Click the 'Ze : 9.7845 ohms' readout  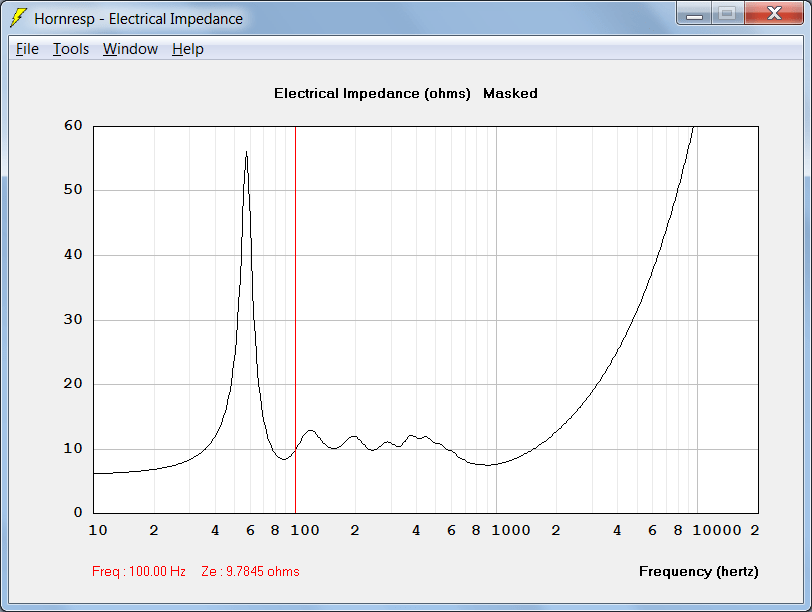tap(250, 572)
